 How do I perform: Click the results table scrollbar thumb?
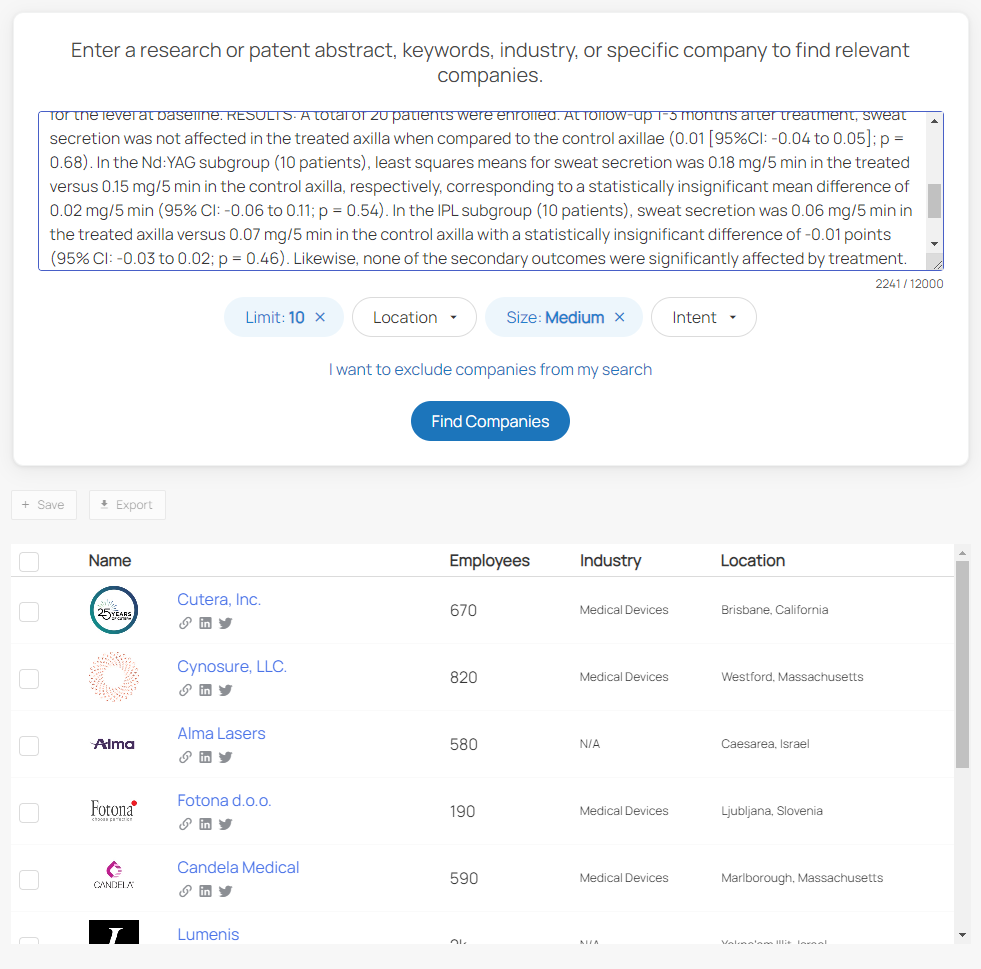[962, 664]
